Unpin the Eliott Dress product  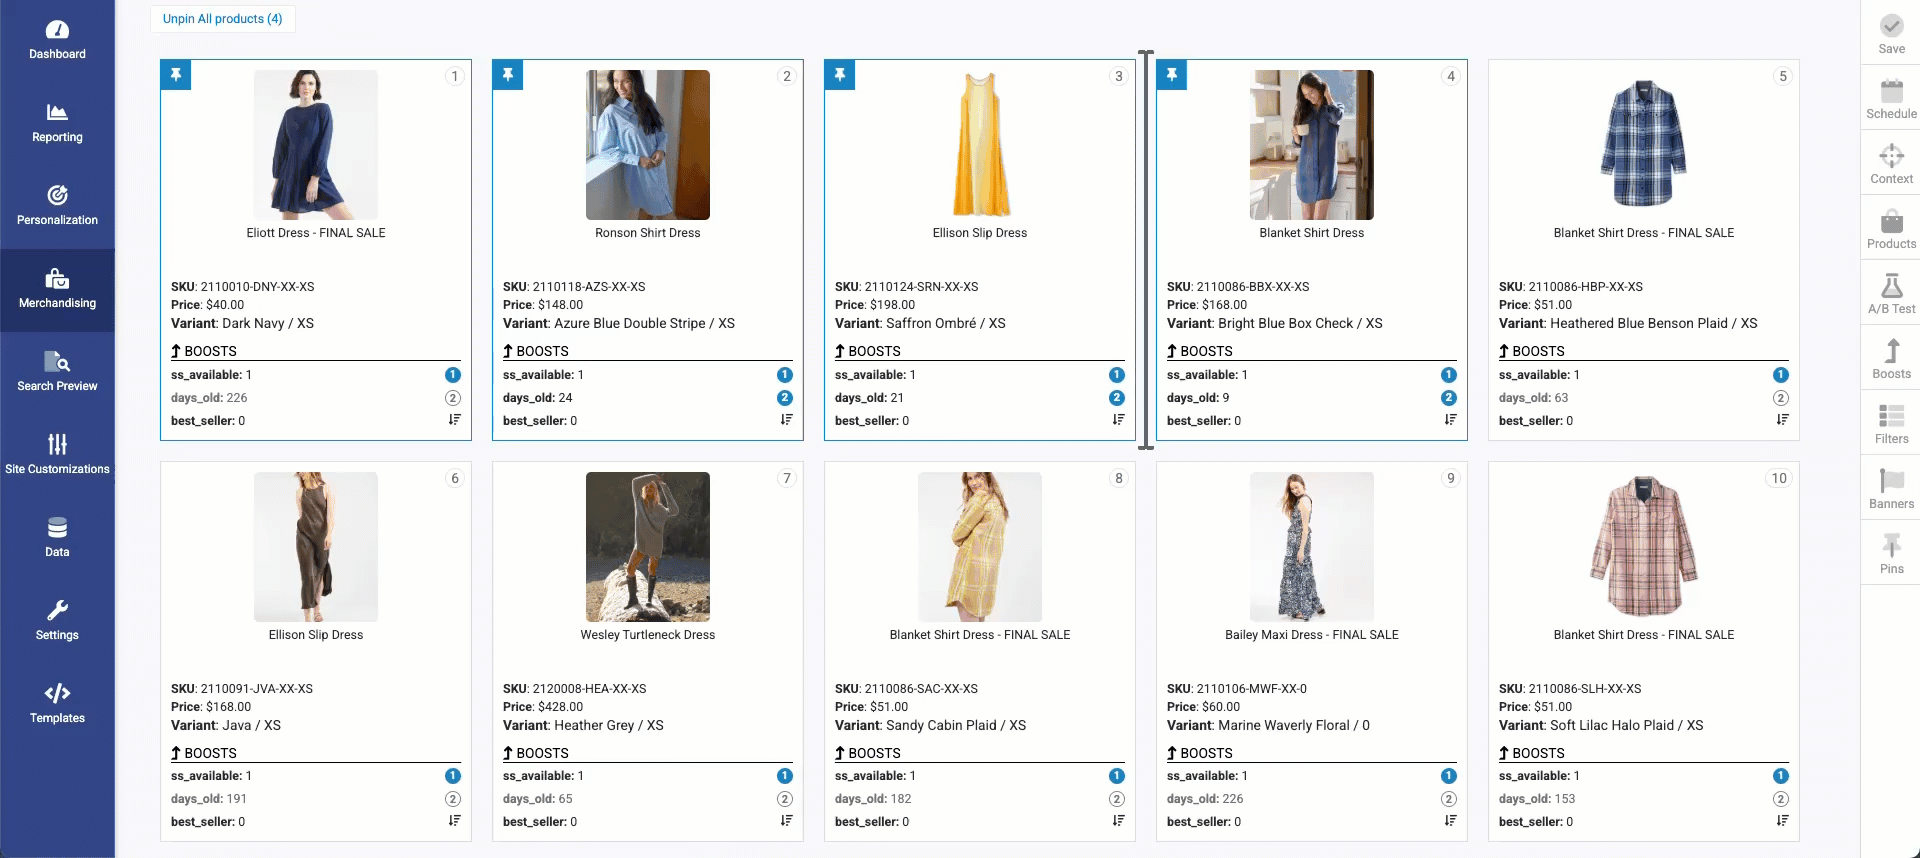[x=176, y=75]
